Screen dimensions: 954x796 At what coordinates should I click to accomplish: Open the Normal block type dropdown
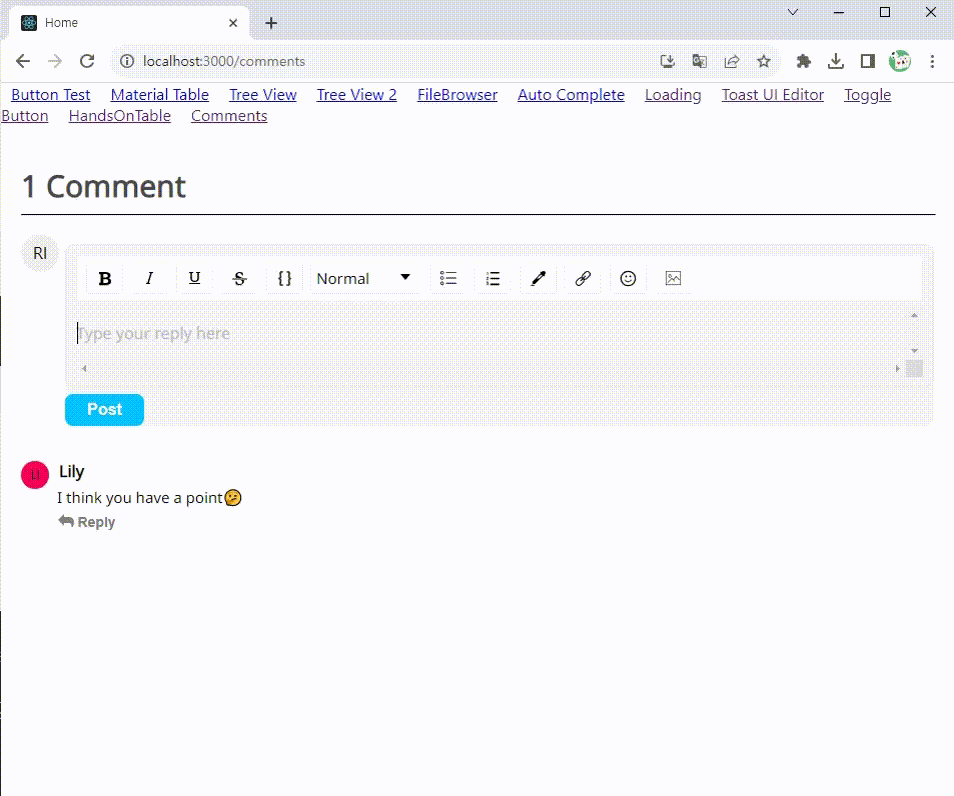click(x=364, y=279)
